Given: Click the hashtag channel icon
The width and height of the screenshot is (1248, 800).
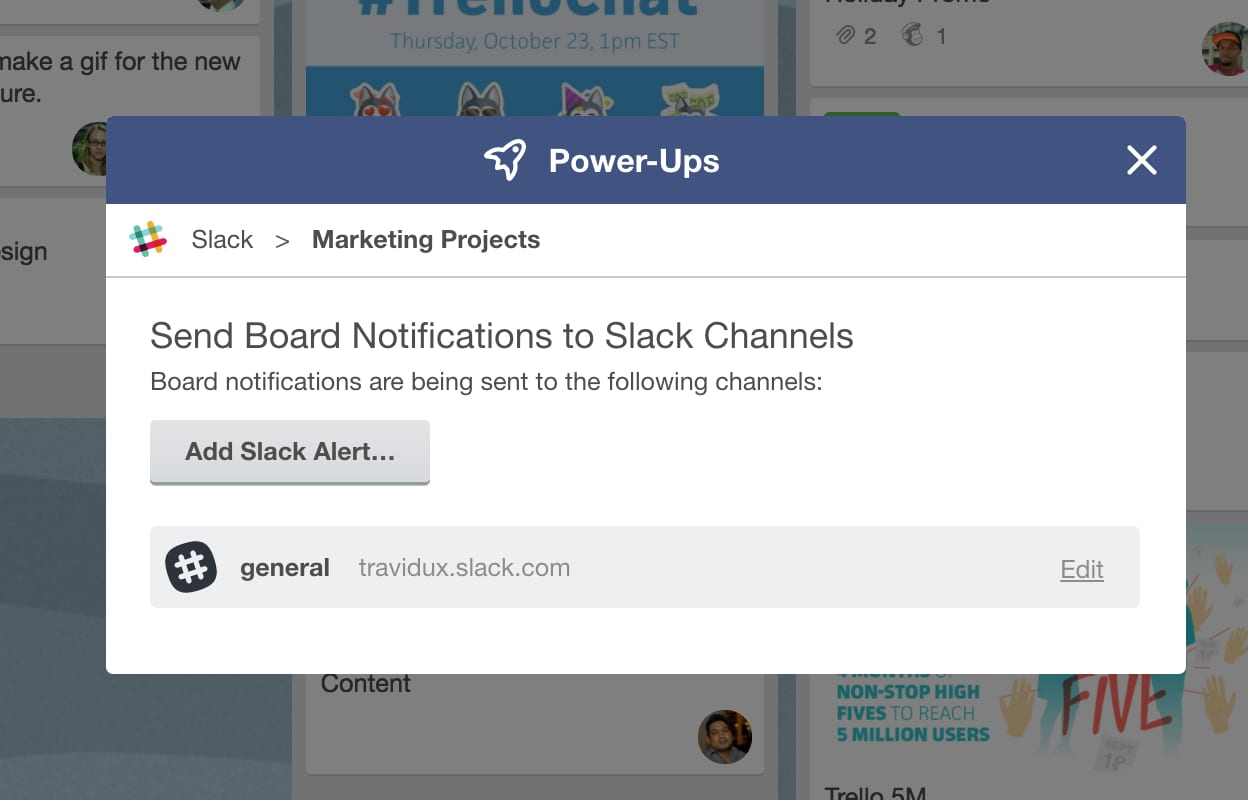Looking at the screenshot, I should coord(191,567).
